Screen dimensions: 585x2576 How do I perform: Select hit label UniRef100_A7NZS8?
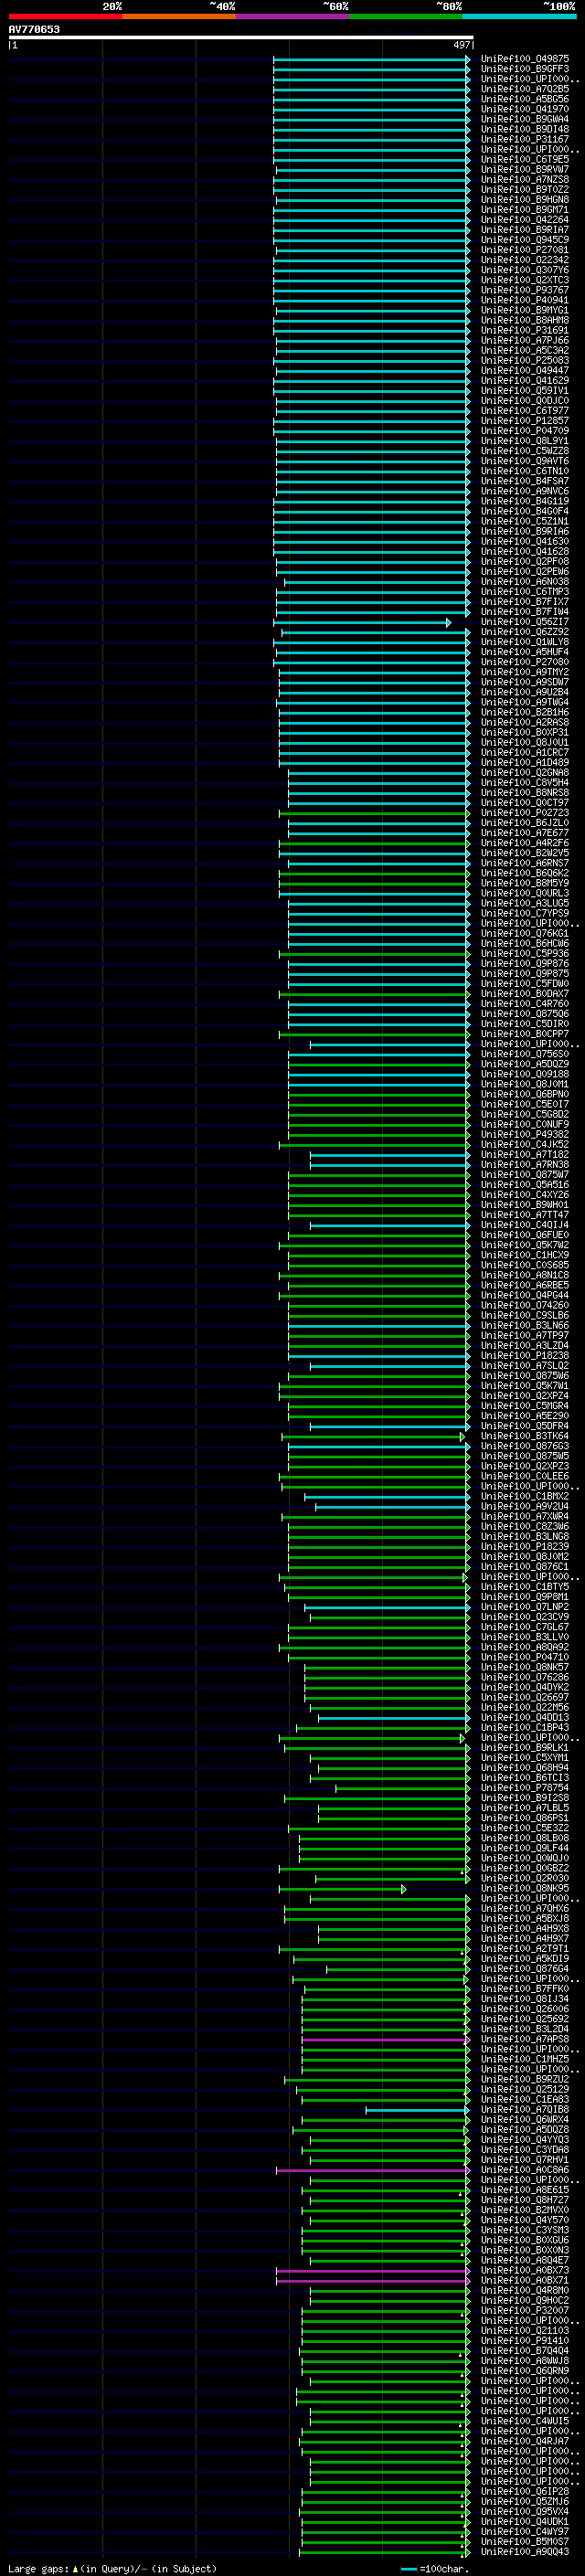(525, 179)
